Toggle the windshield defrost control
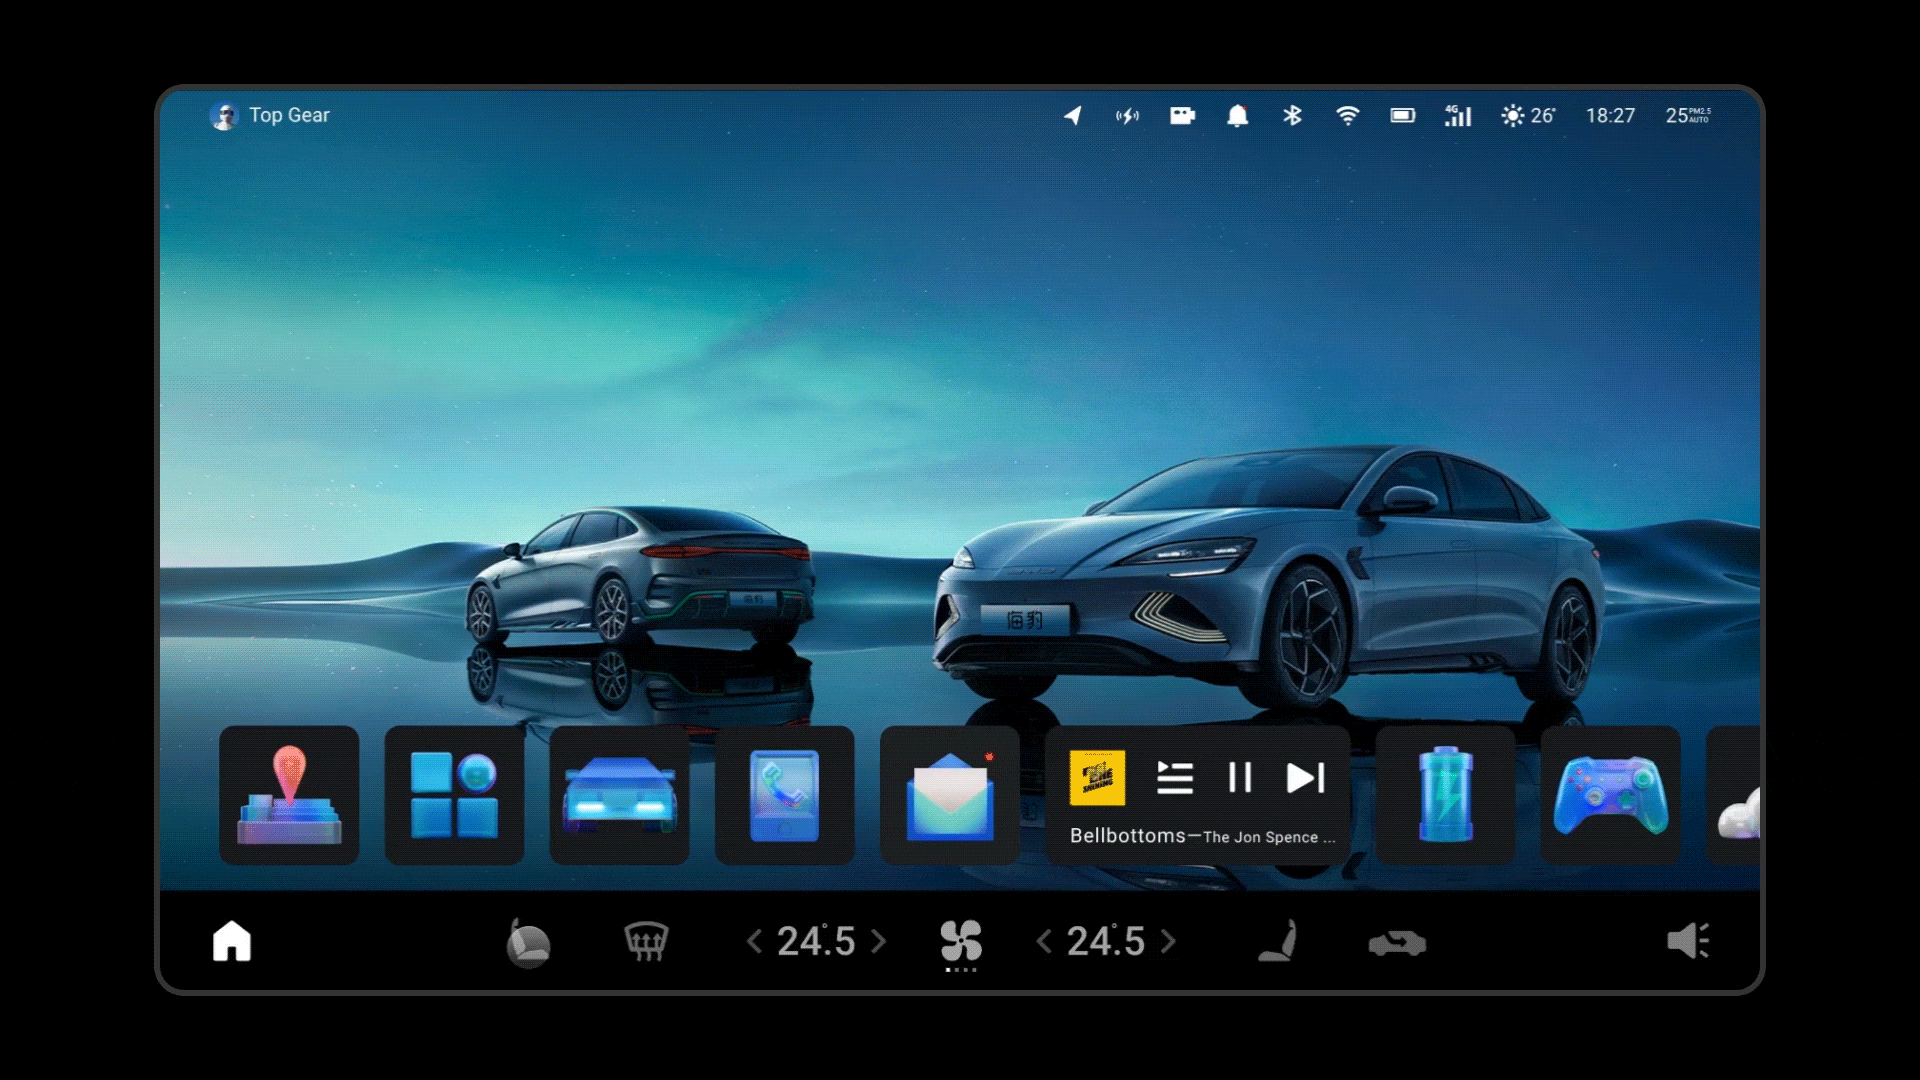Image resolution: width=1920 pixels, height=1080 pixels. coord(646,941)
